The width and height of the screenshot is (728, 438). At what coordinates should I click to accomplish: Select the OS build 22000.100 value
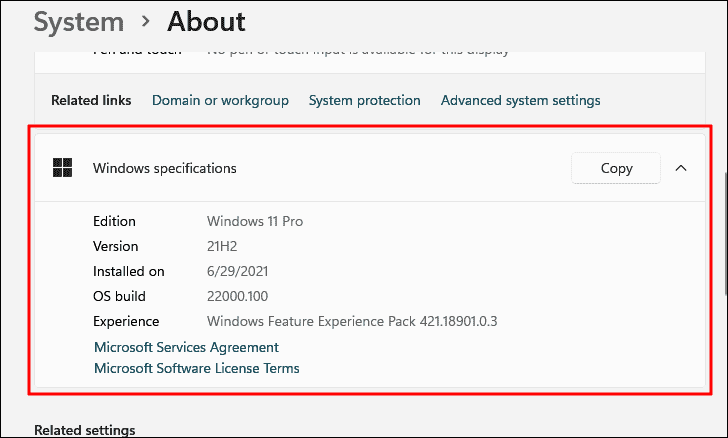[237, 296]
